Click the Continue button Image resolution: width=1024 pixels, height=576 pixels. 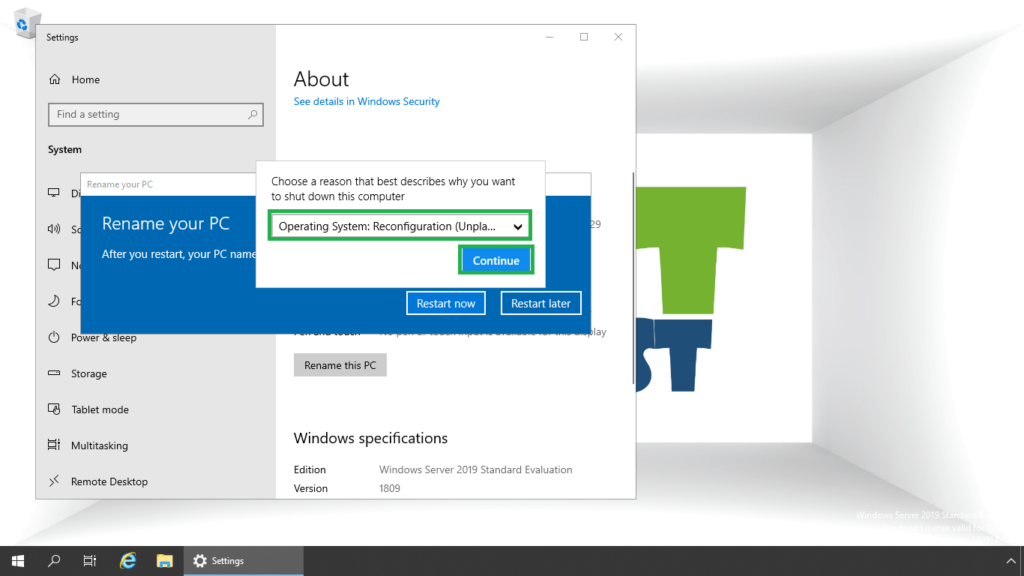coord(496,260)
